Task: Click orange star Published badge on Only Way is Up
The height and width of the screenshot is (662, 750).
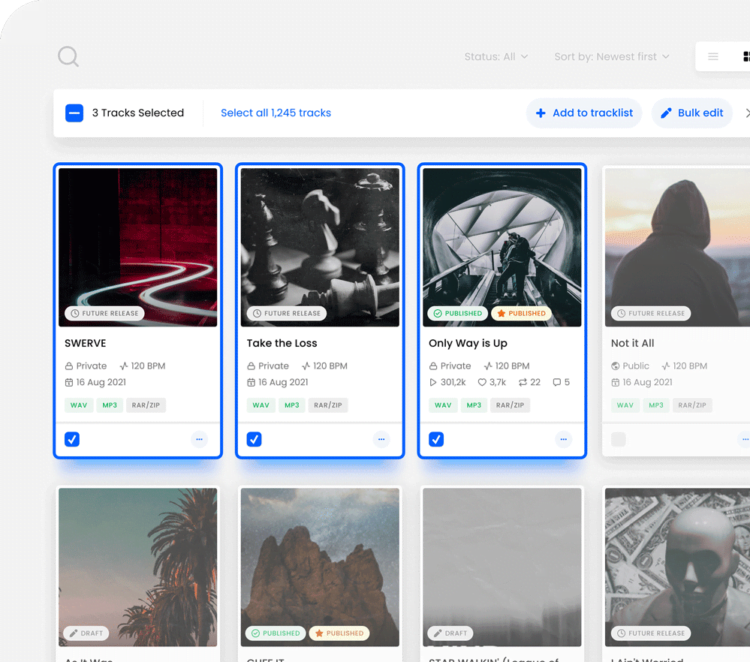Action: (521, 313)
